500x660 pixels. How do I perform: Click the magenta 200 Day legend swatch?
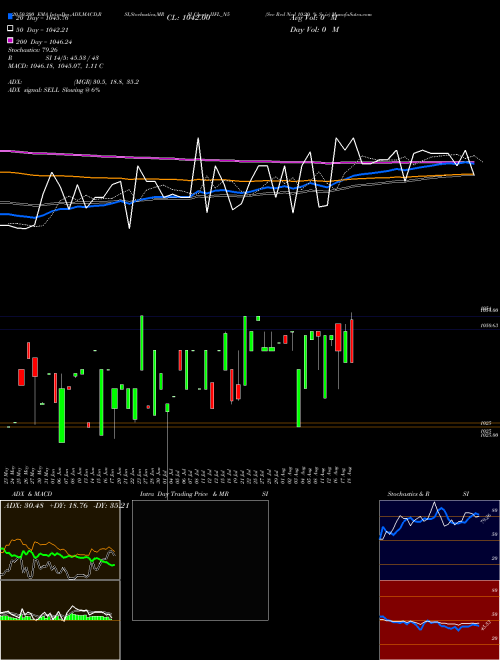[x=11, y=40]
